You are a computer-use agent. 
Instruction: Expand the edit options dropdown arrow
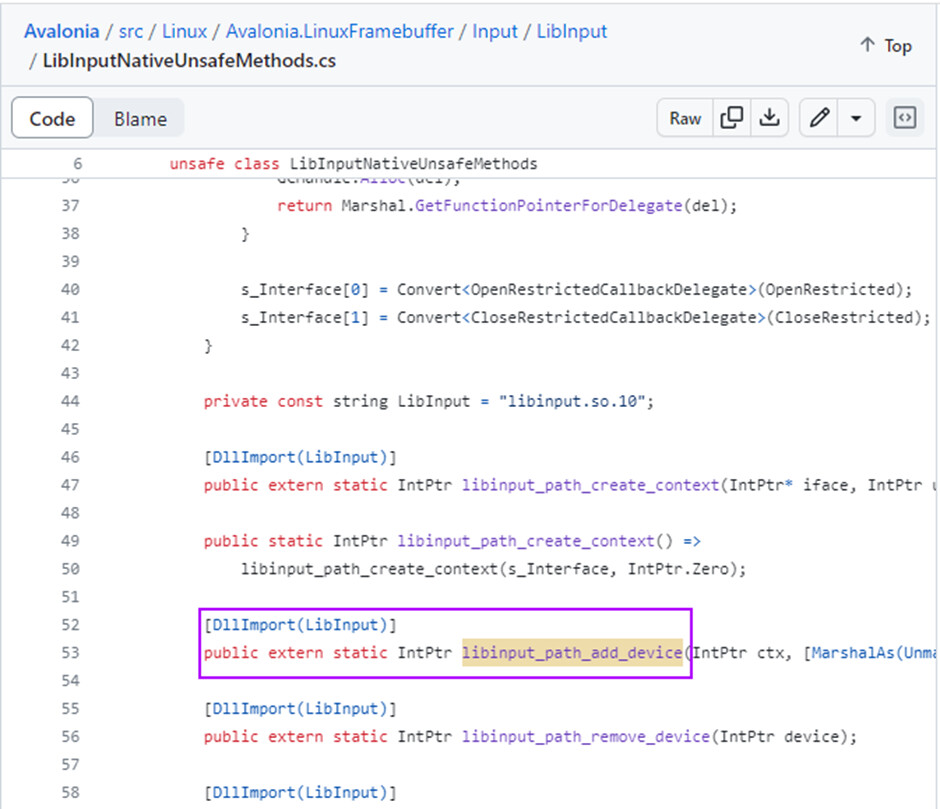[x=856, y=118]
